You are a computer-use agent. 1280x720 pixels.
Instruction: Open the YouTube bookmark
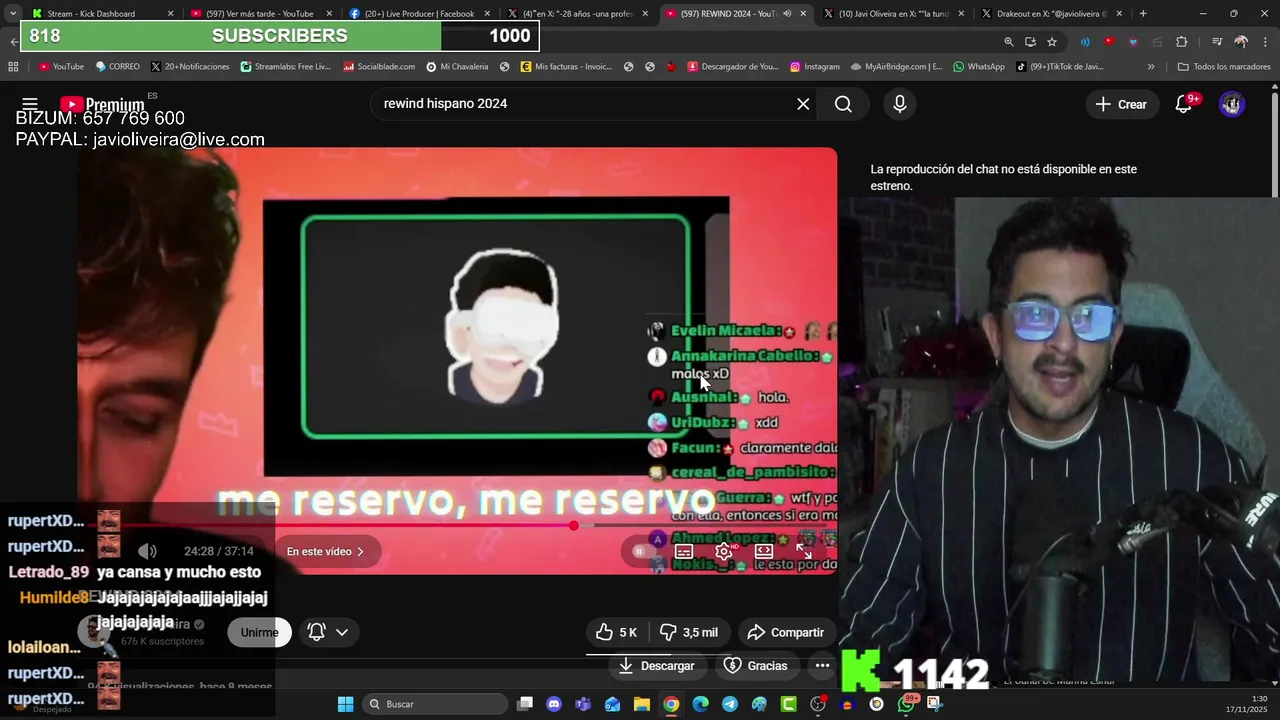61,67
